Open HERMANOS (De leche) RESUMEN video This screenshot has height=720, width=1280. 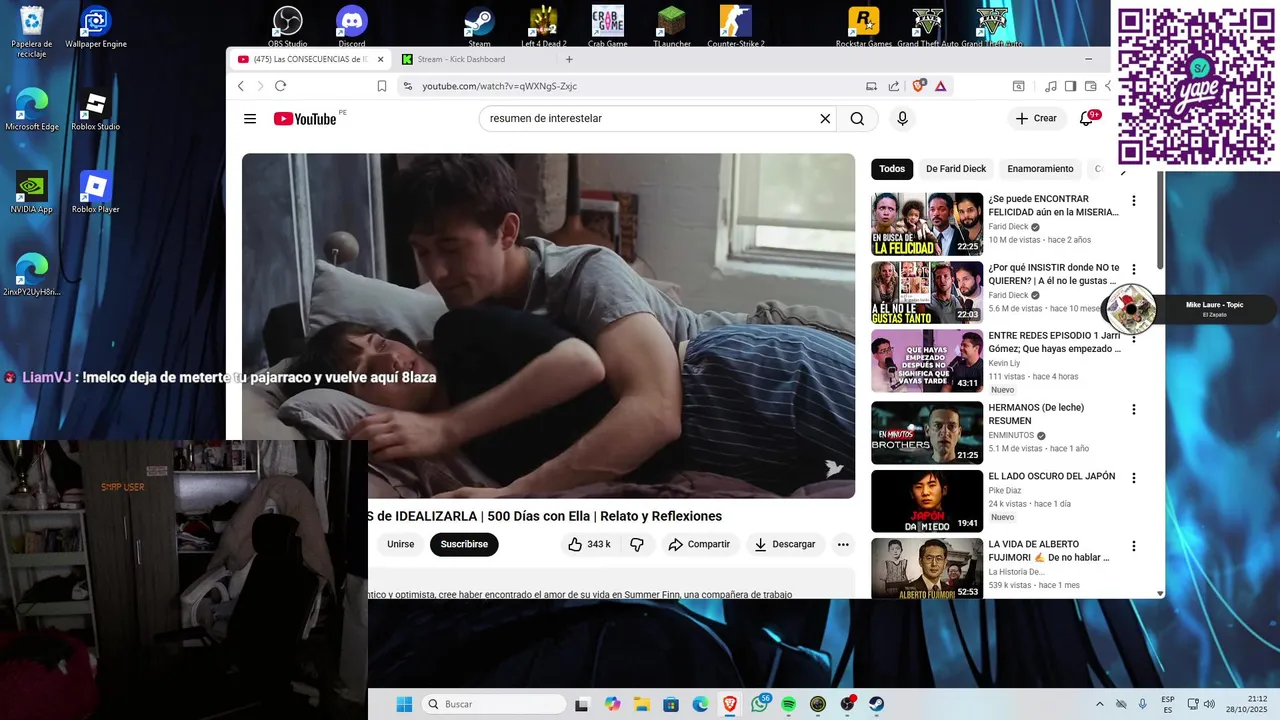click(927, 433)
